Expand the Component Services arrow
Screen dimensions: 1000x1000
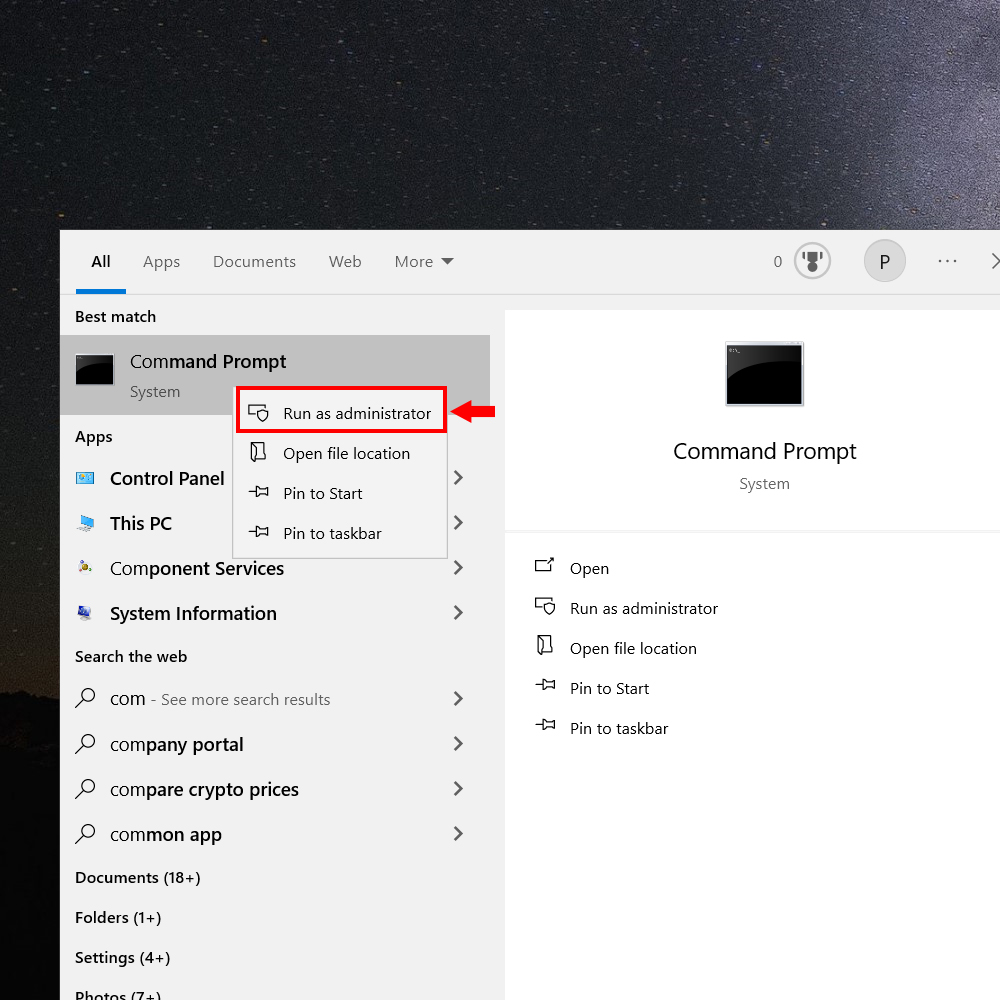pyautogui.click(x=458, y=568)
